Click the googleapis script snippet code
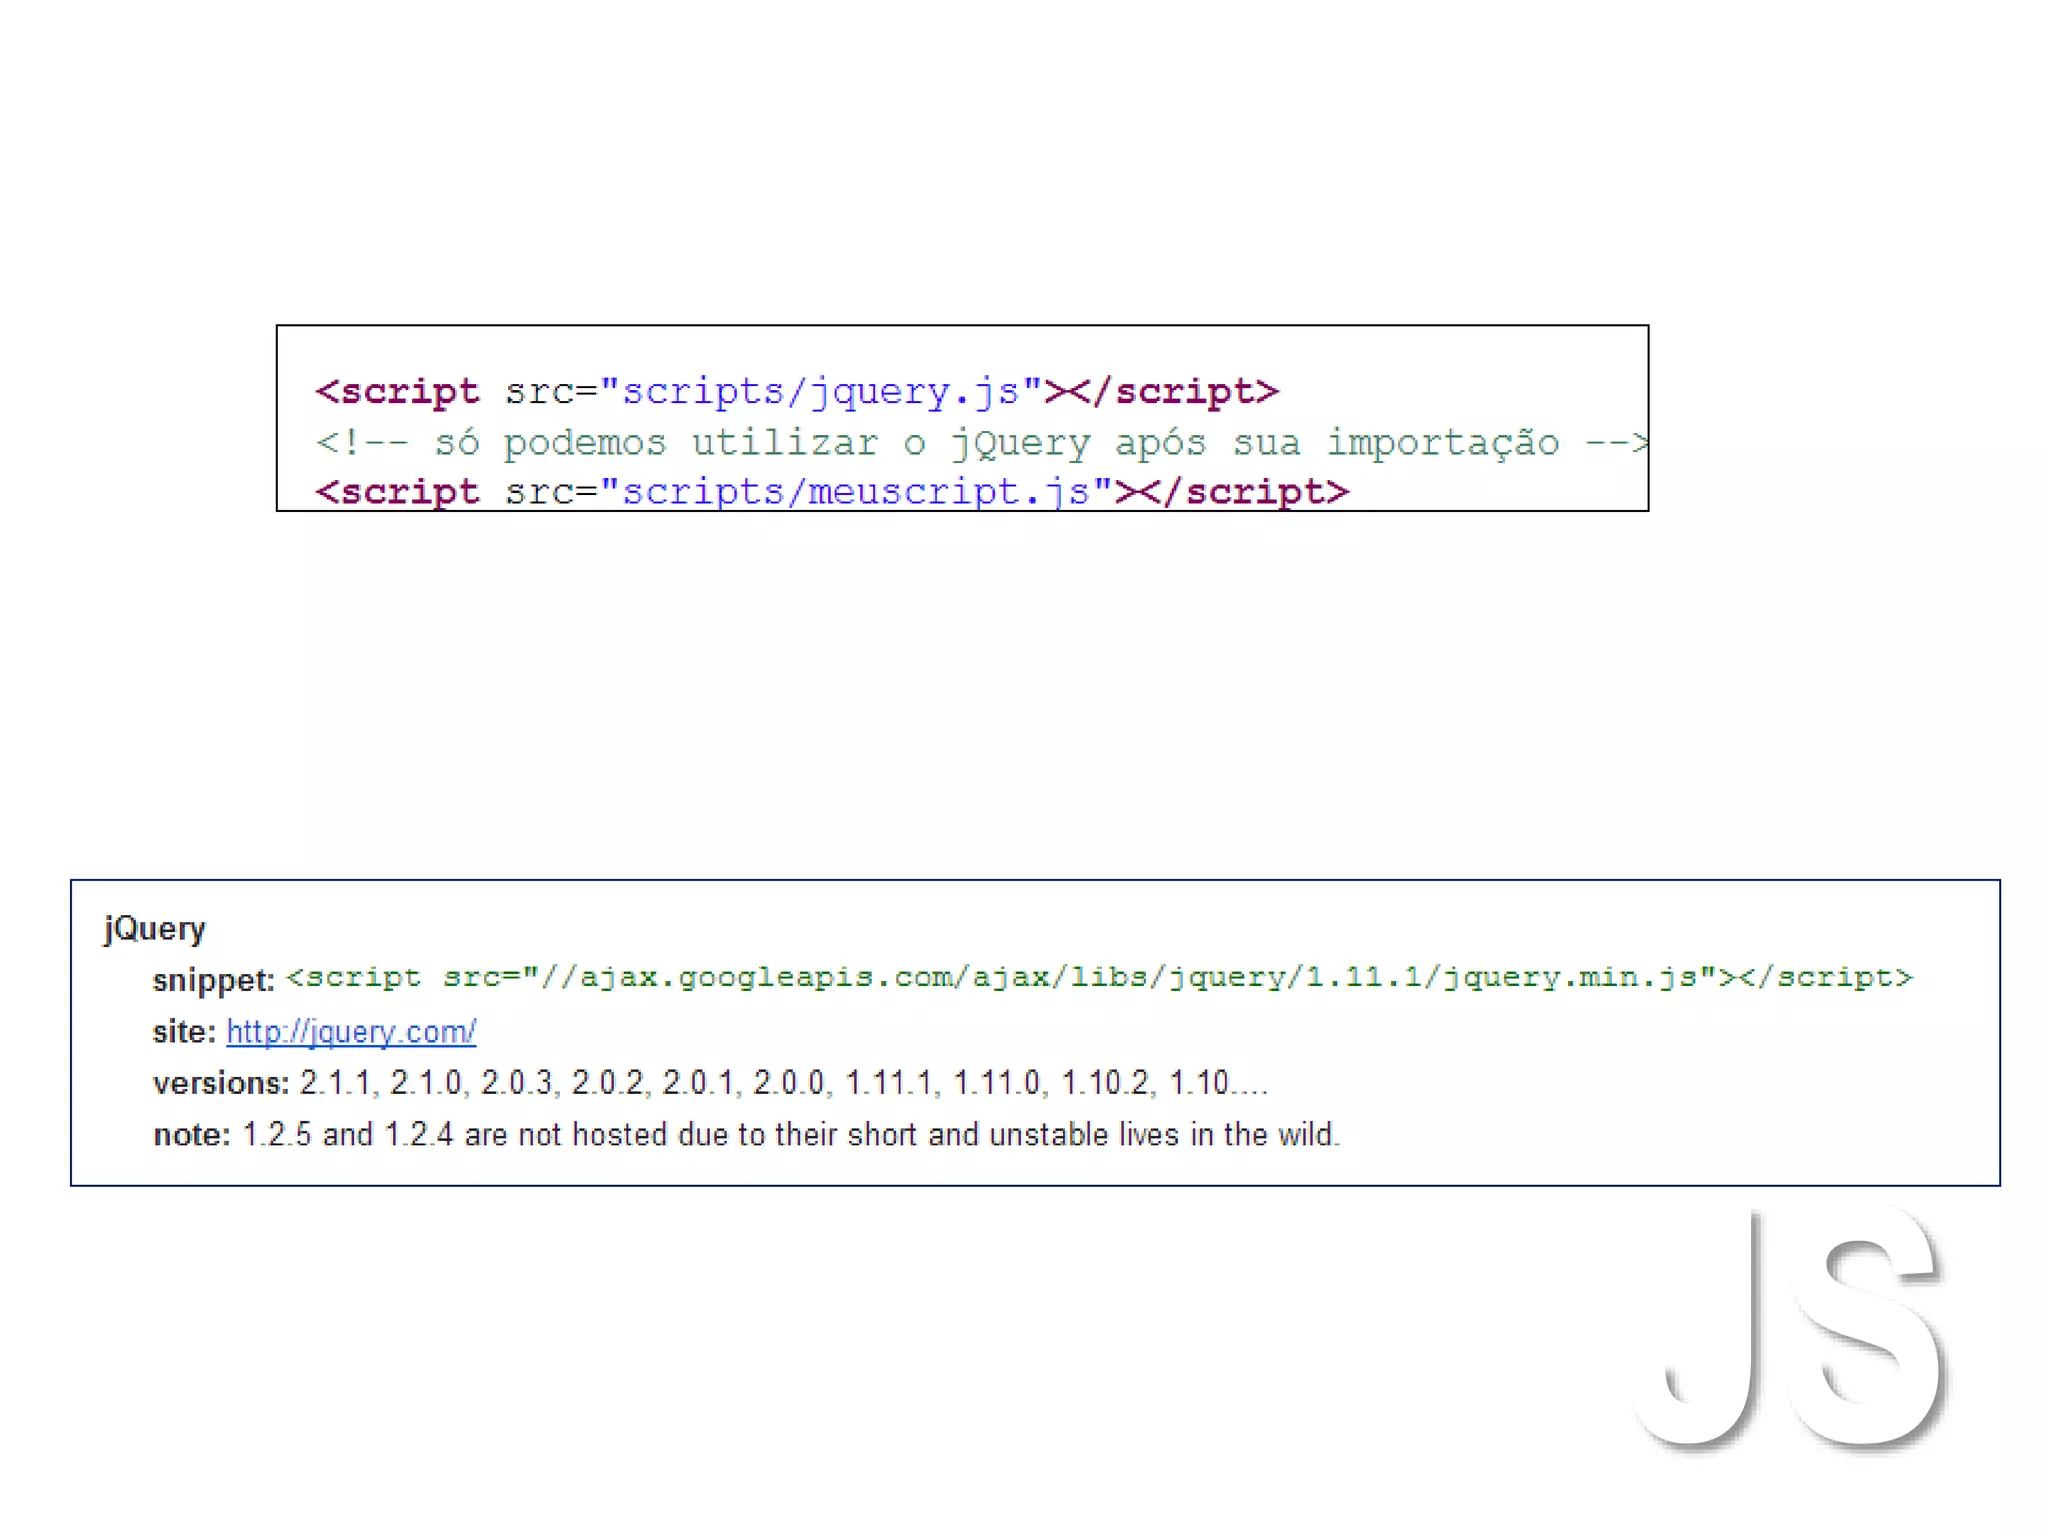This screenshot has width=2048, height=1536. click(x=1098, y=977)
